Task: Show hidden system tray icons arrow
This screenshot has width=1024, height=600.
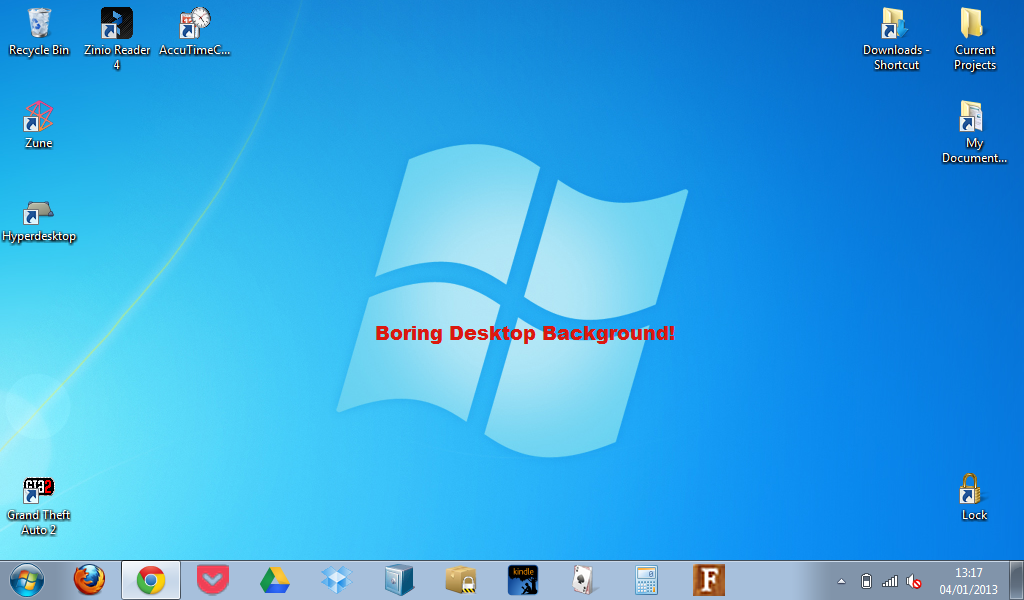Action: [841, 581]
